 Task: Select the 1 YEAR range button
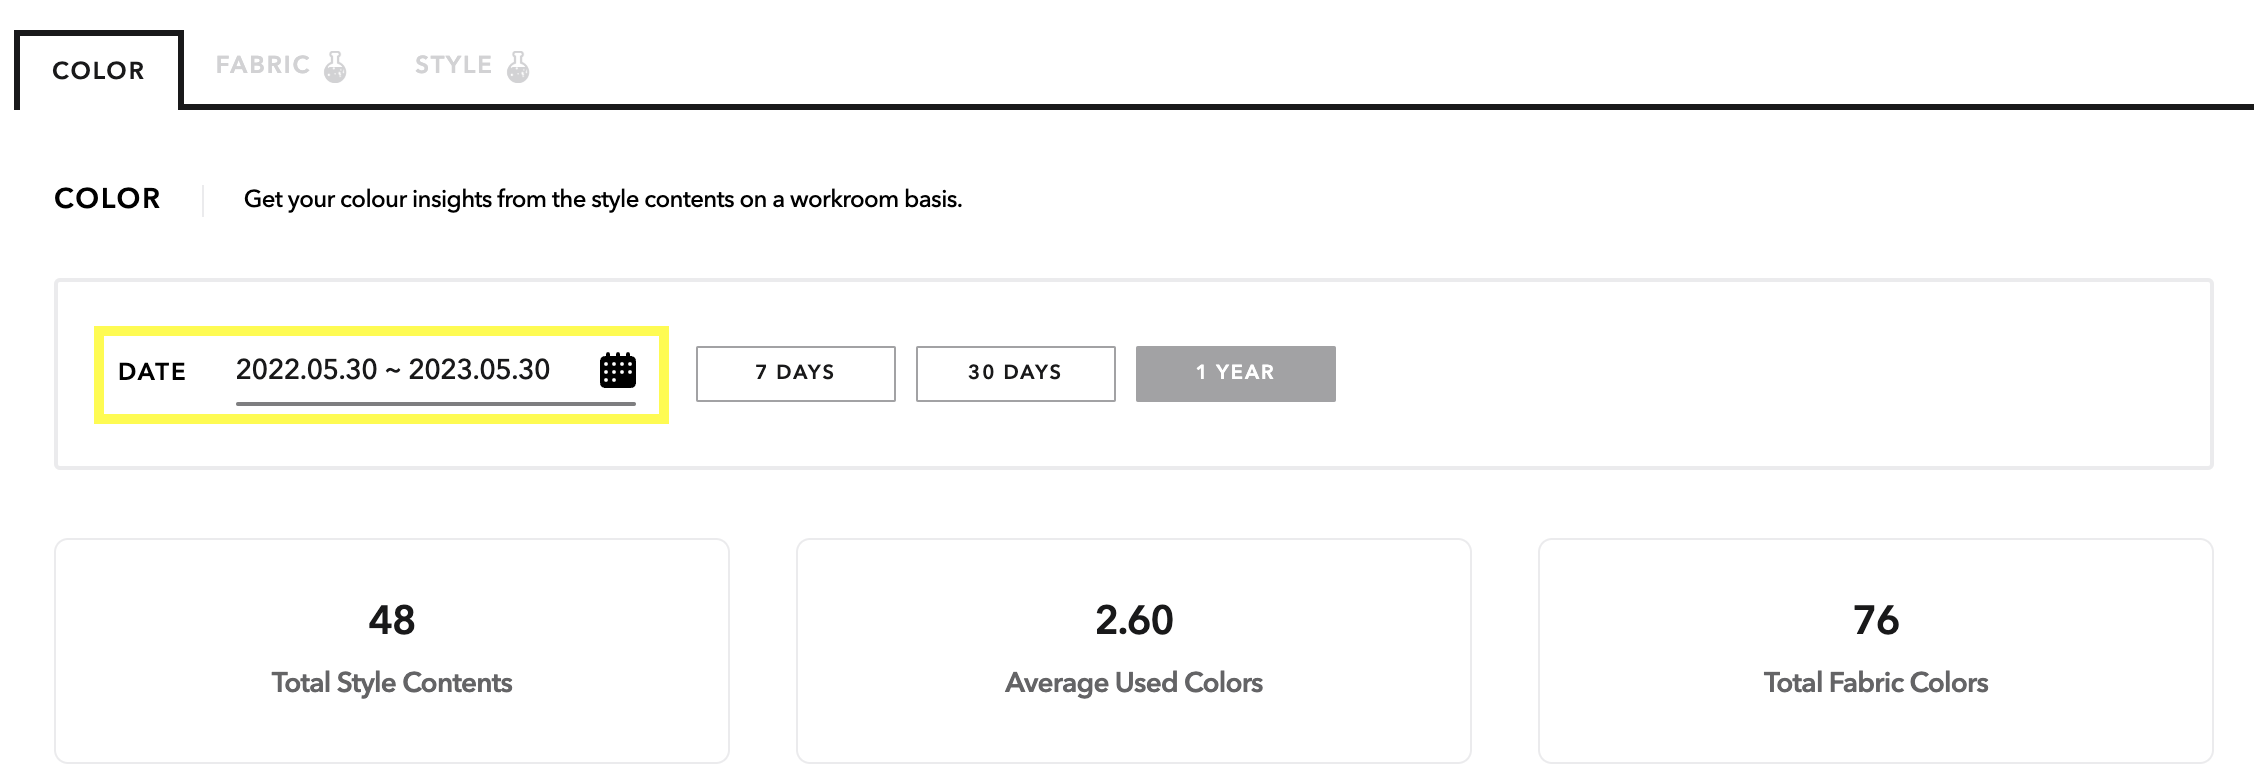(1236, 374)
